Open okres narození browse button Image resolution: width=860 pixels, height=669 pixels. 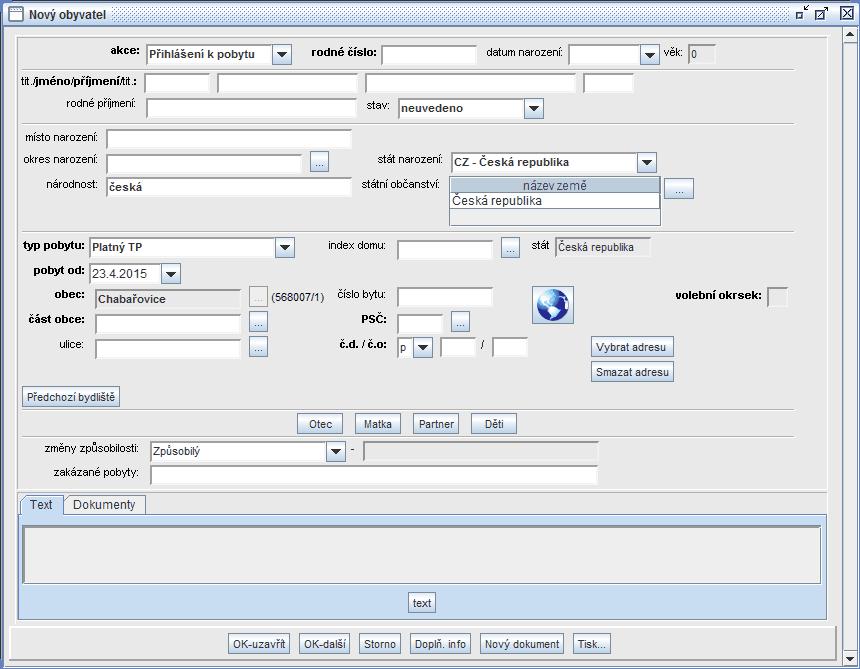point(319,162)
